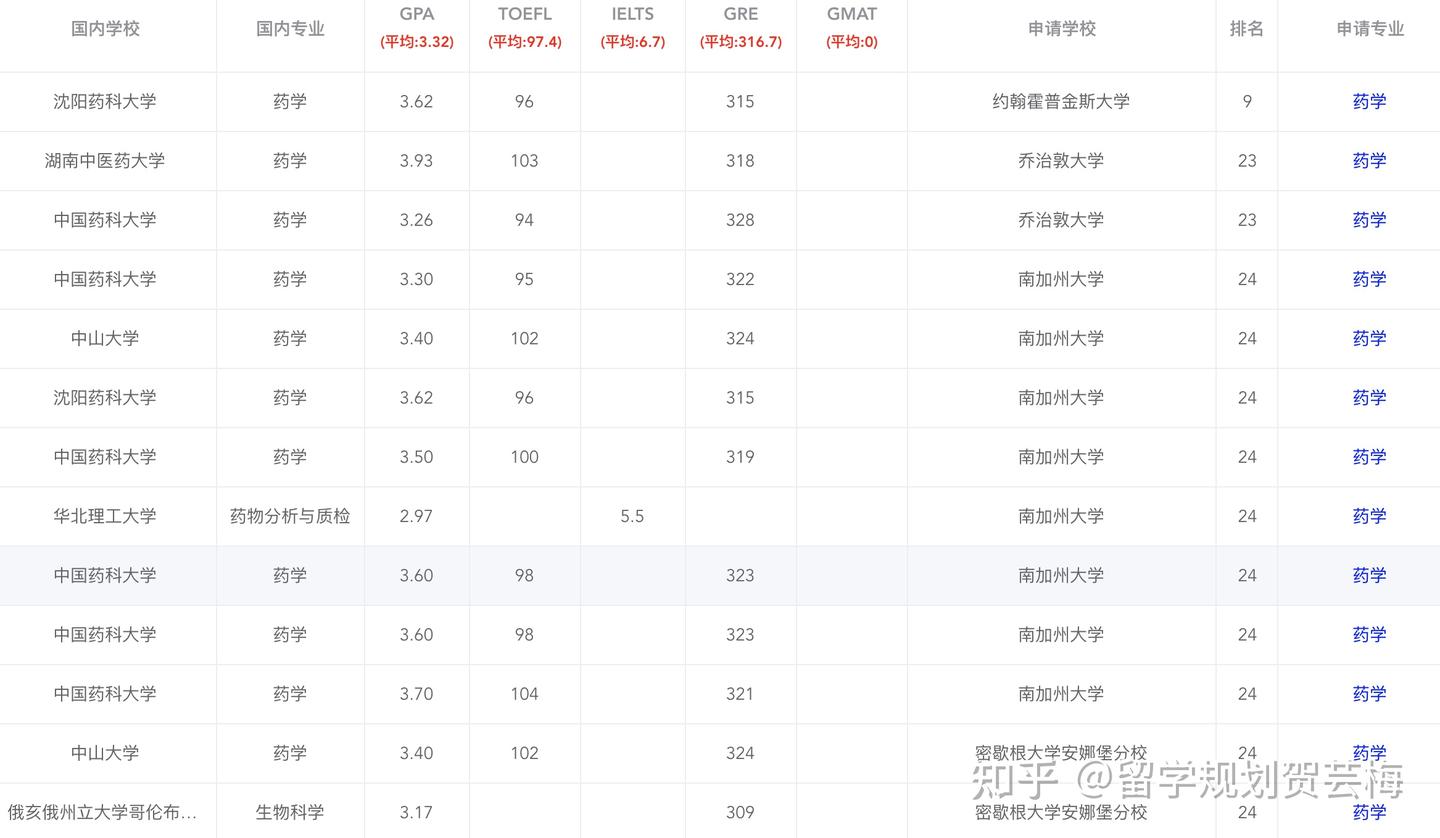Click the 申请学校 column header
Viewport: 1440px width, 838px height.
coord(1061,29)
